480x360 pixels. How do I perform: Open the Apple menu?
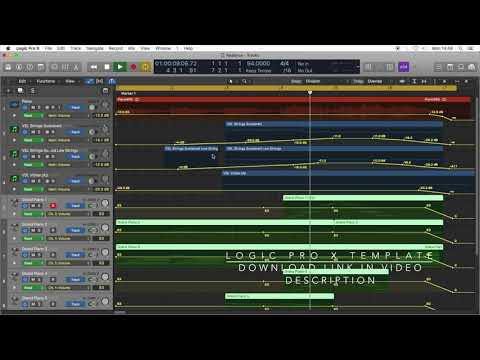point(8,48)
